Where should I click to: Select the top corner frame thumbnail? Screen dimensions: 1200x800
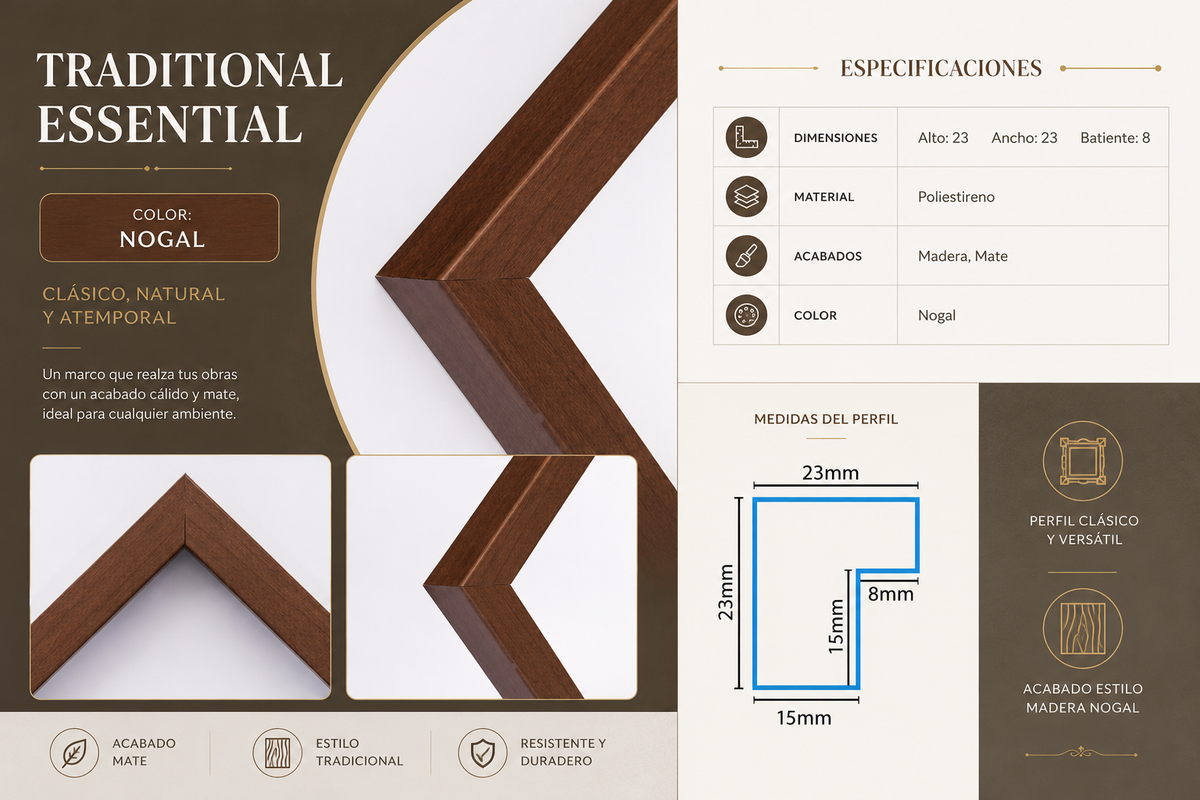180,577
